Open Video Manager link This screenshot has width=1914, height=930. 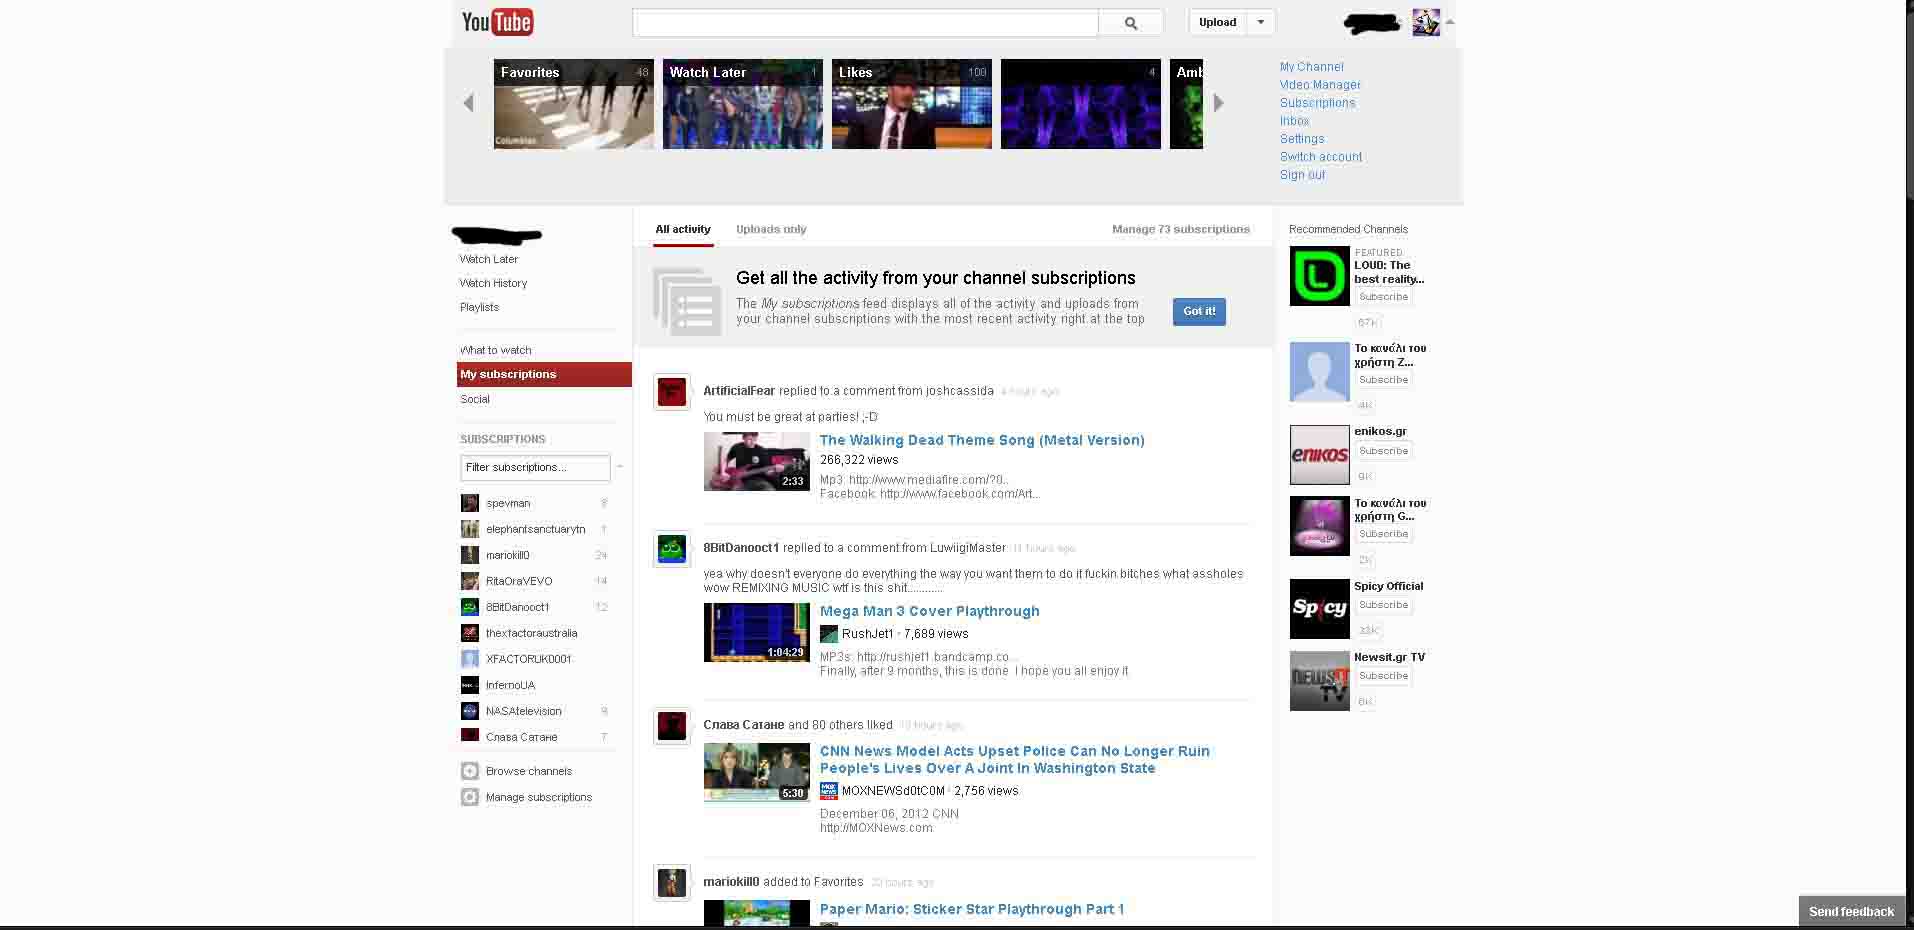click(x=1320, y=85)
